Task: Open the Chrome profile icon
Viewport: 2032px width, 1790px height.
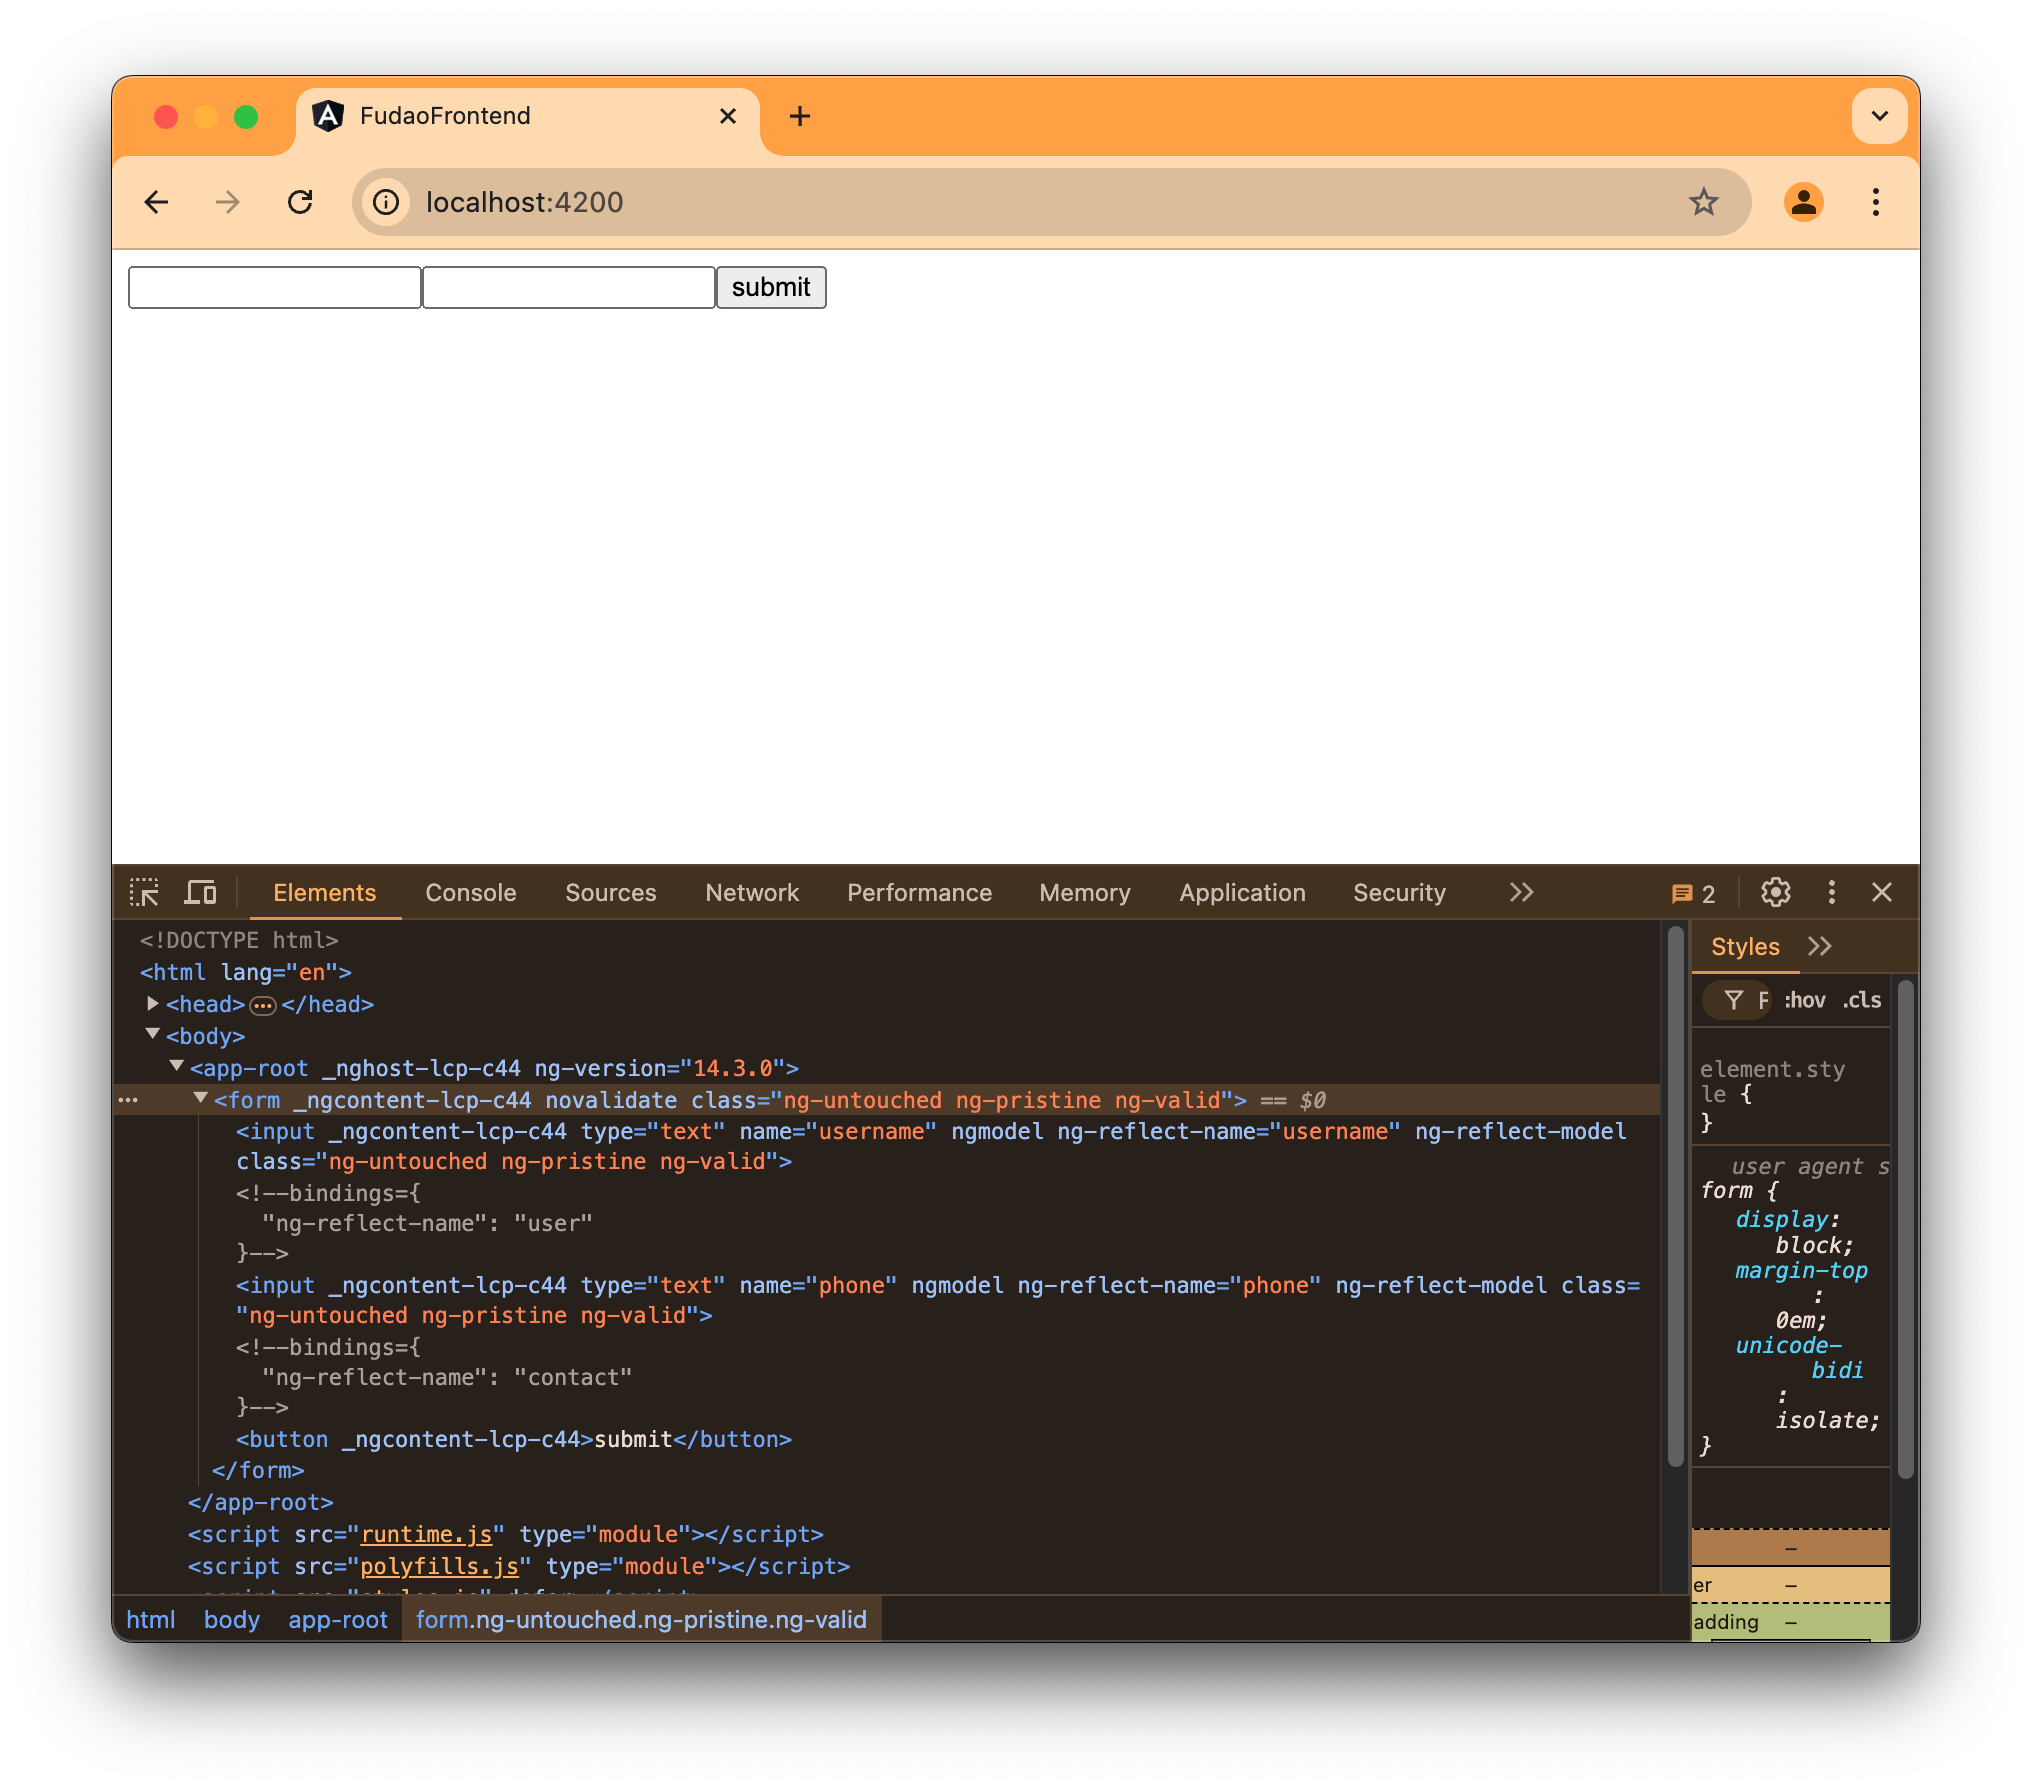Action: [1805, 202]
